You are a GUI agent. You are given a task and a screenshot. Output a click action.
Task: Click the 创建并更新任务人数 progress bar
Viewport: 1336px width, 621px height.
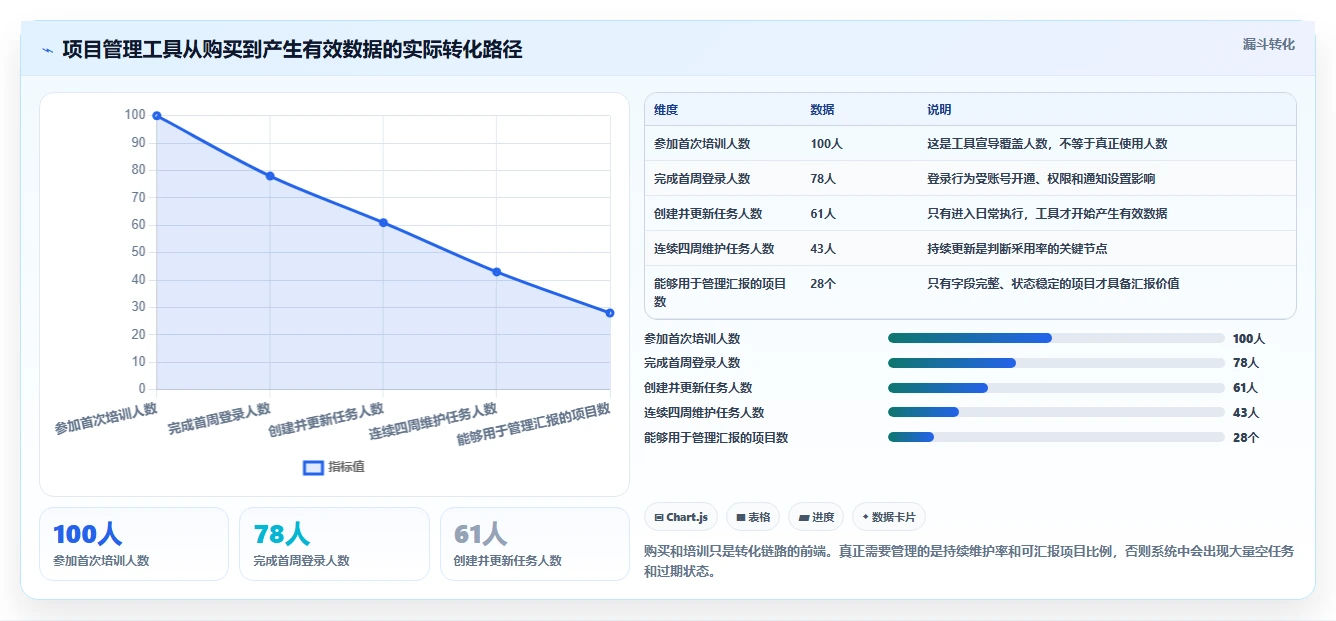coord(1056,388)
